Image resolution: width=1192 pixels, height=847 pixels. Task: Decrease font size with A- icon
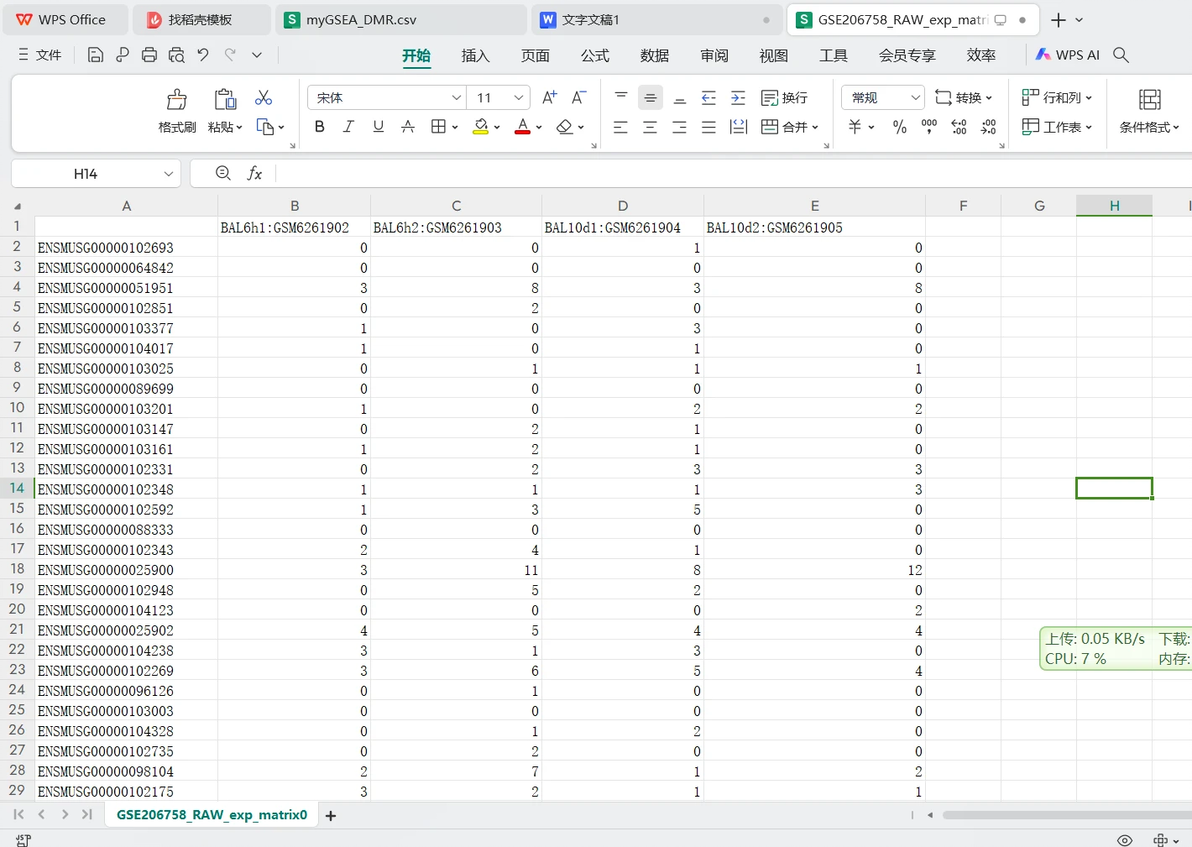pos(579,97)
